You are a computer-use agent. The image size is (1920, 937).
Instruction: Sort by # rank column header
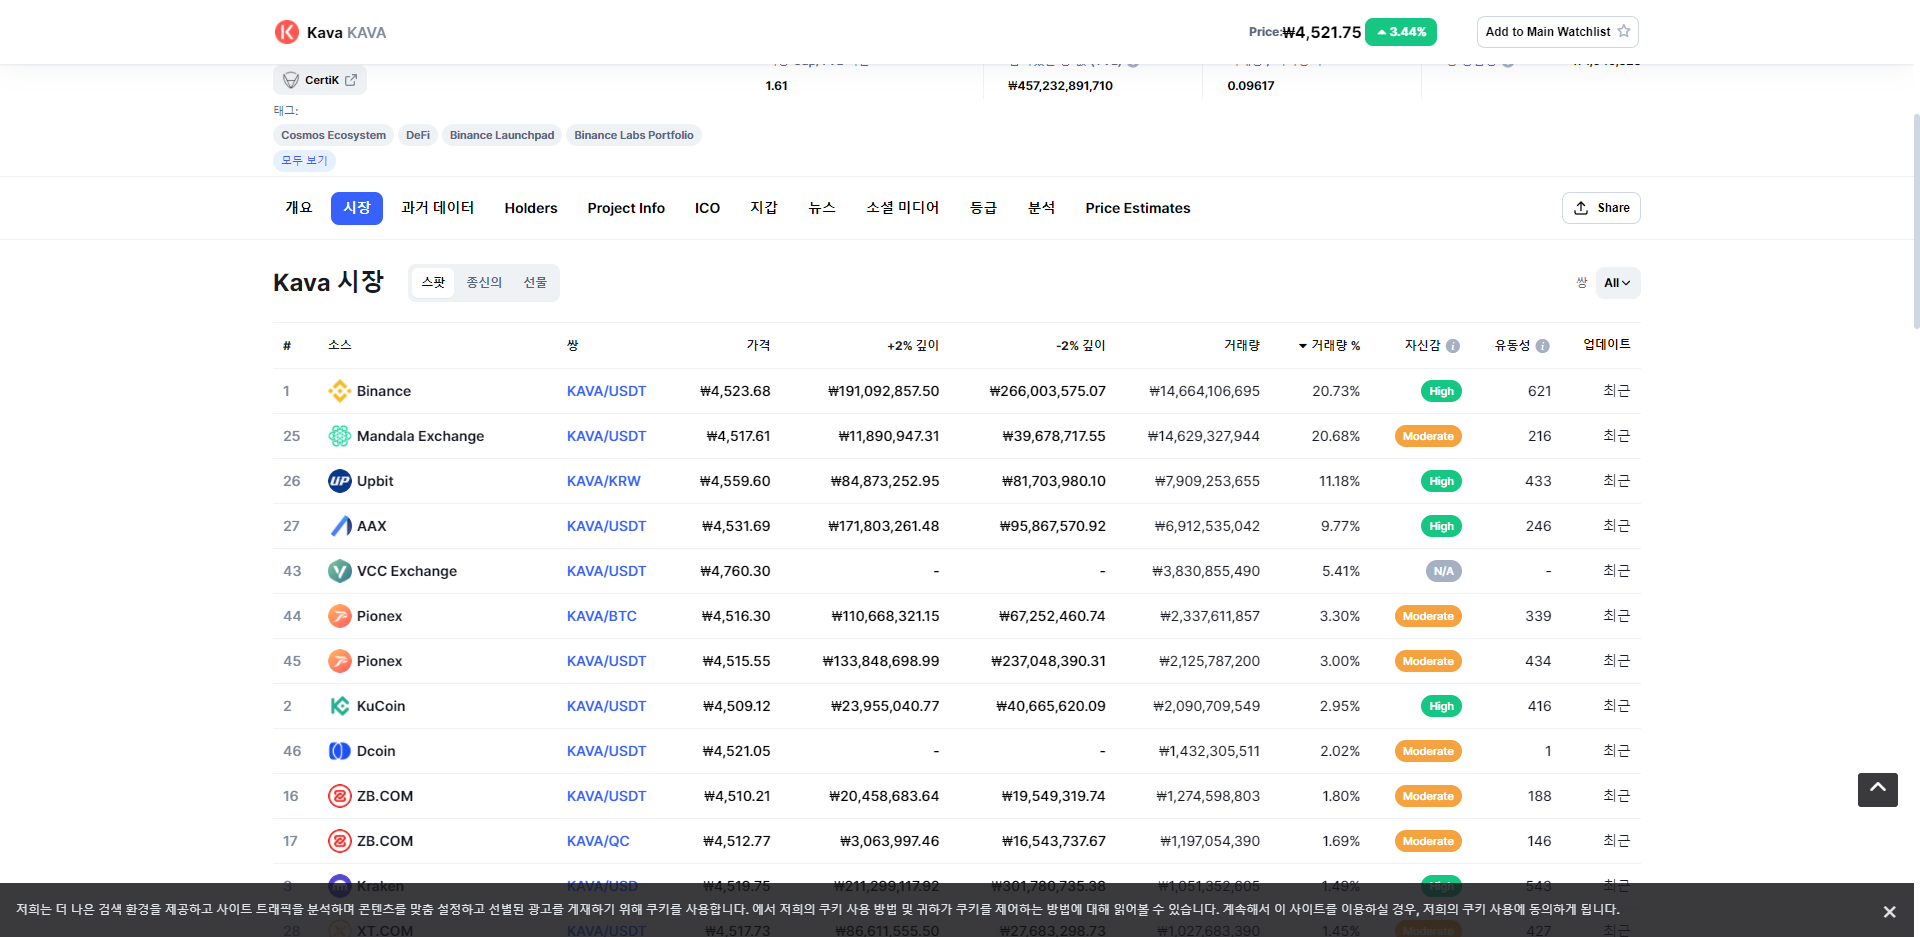point(287,346)
